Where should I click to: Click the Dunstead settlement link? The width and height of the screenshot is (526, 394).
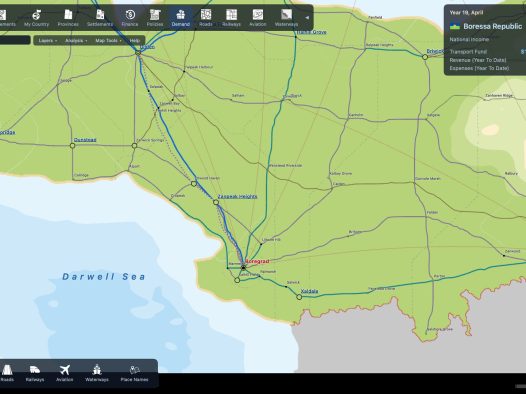point(85,140)
